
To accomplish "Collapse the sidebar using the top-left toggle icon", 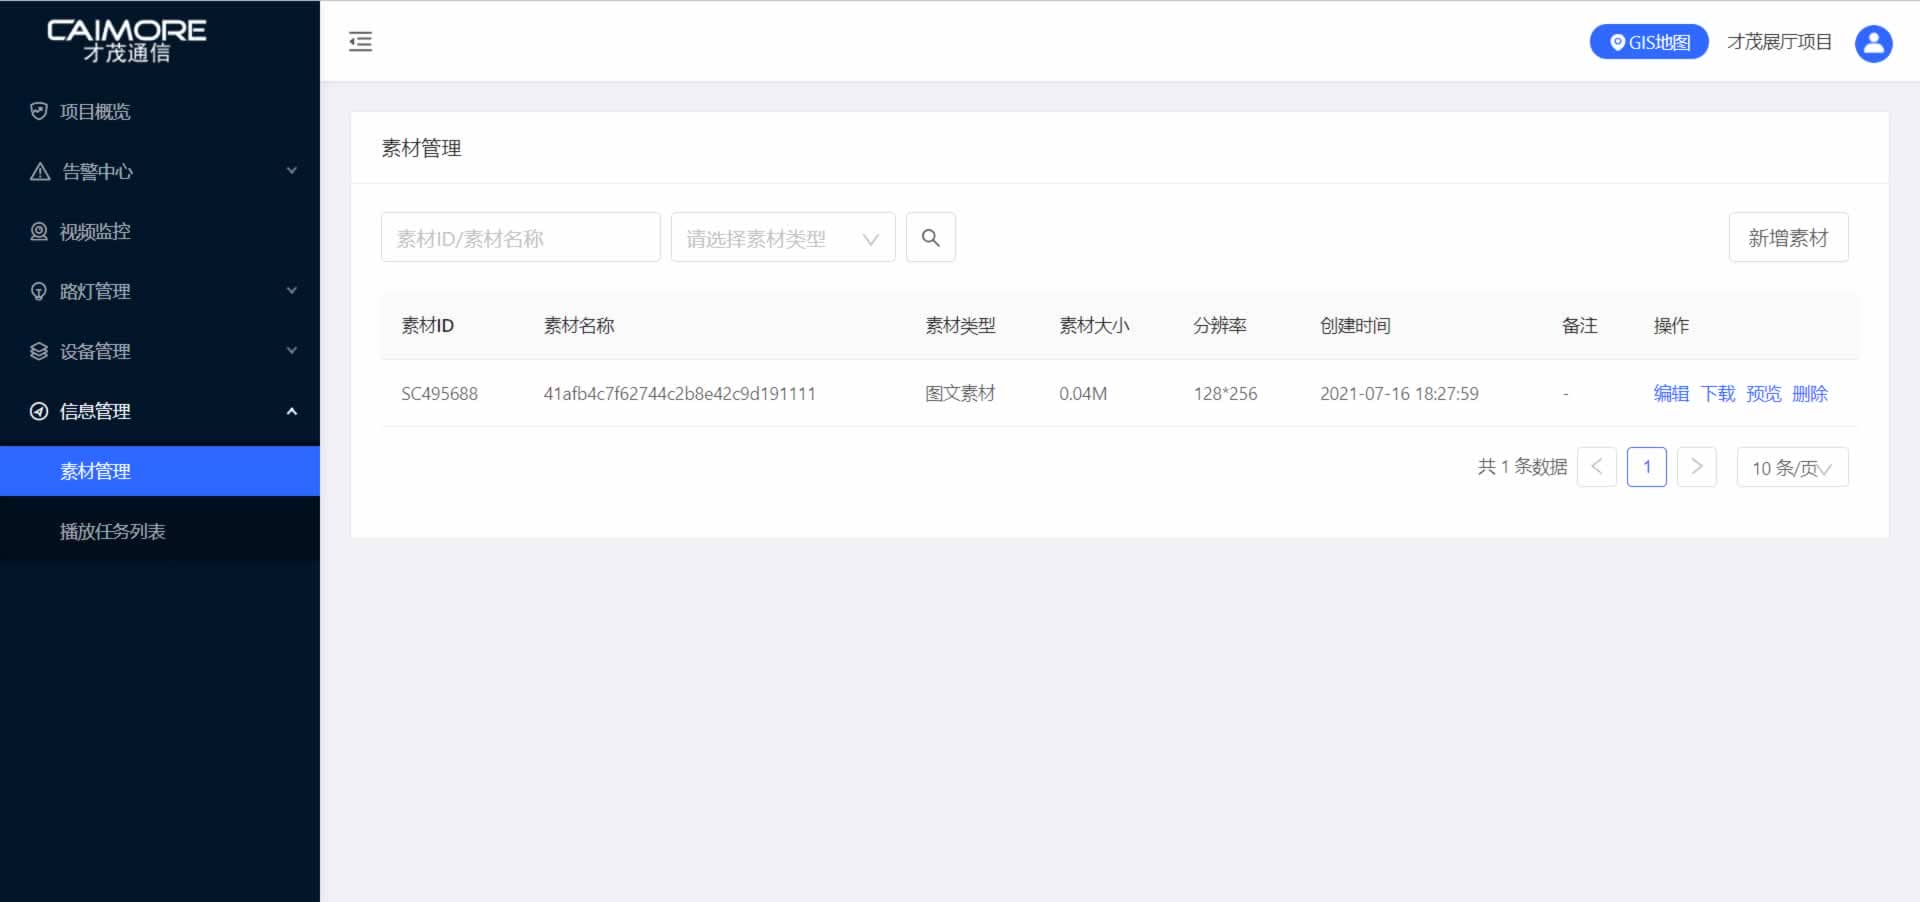I will click(360, 41).
